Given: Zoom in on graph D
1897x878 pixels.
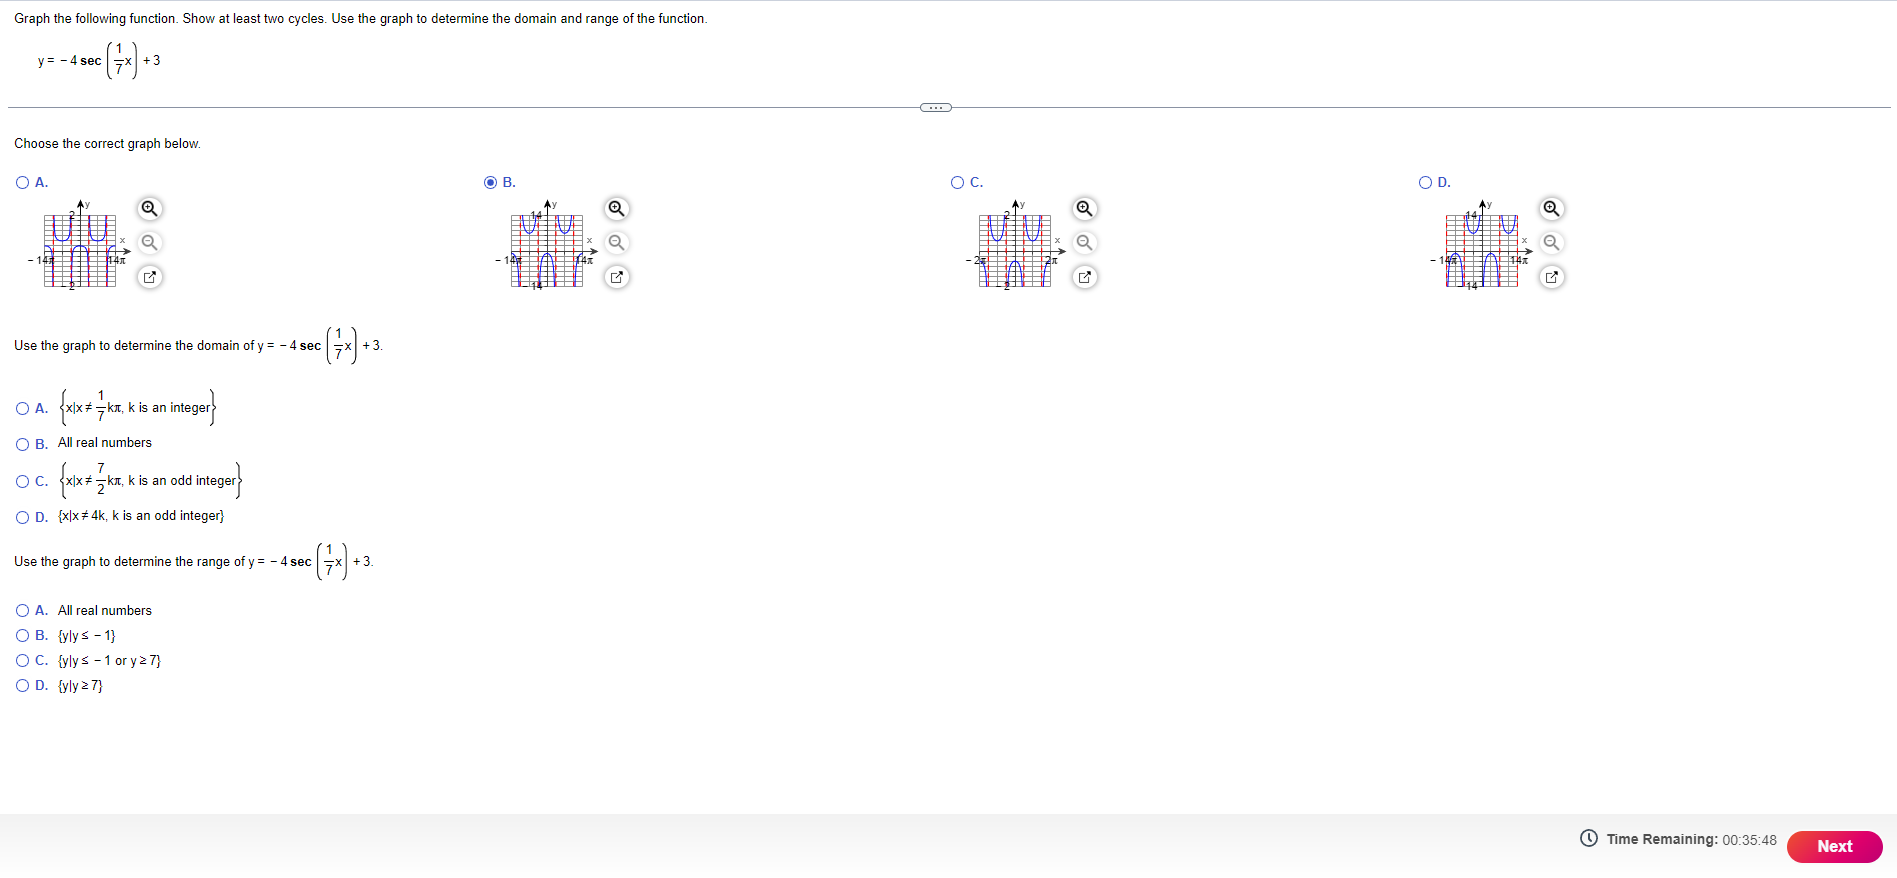Looking at the screenshot, I should (1551, 208).
